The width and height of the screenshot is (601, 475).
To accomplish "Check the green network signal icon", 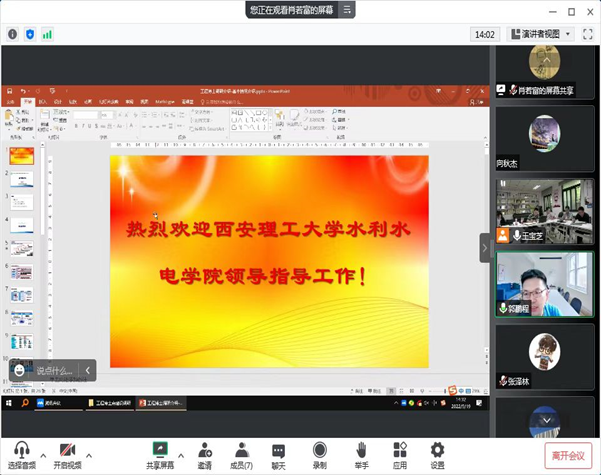I will point(47,33).
